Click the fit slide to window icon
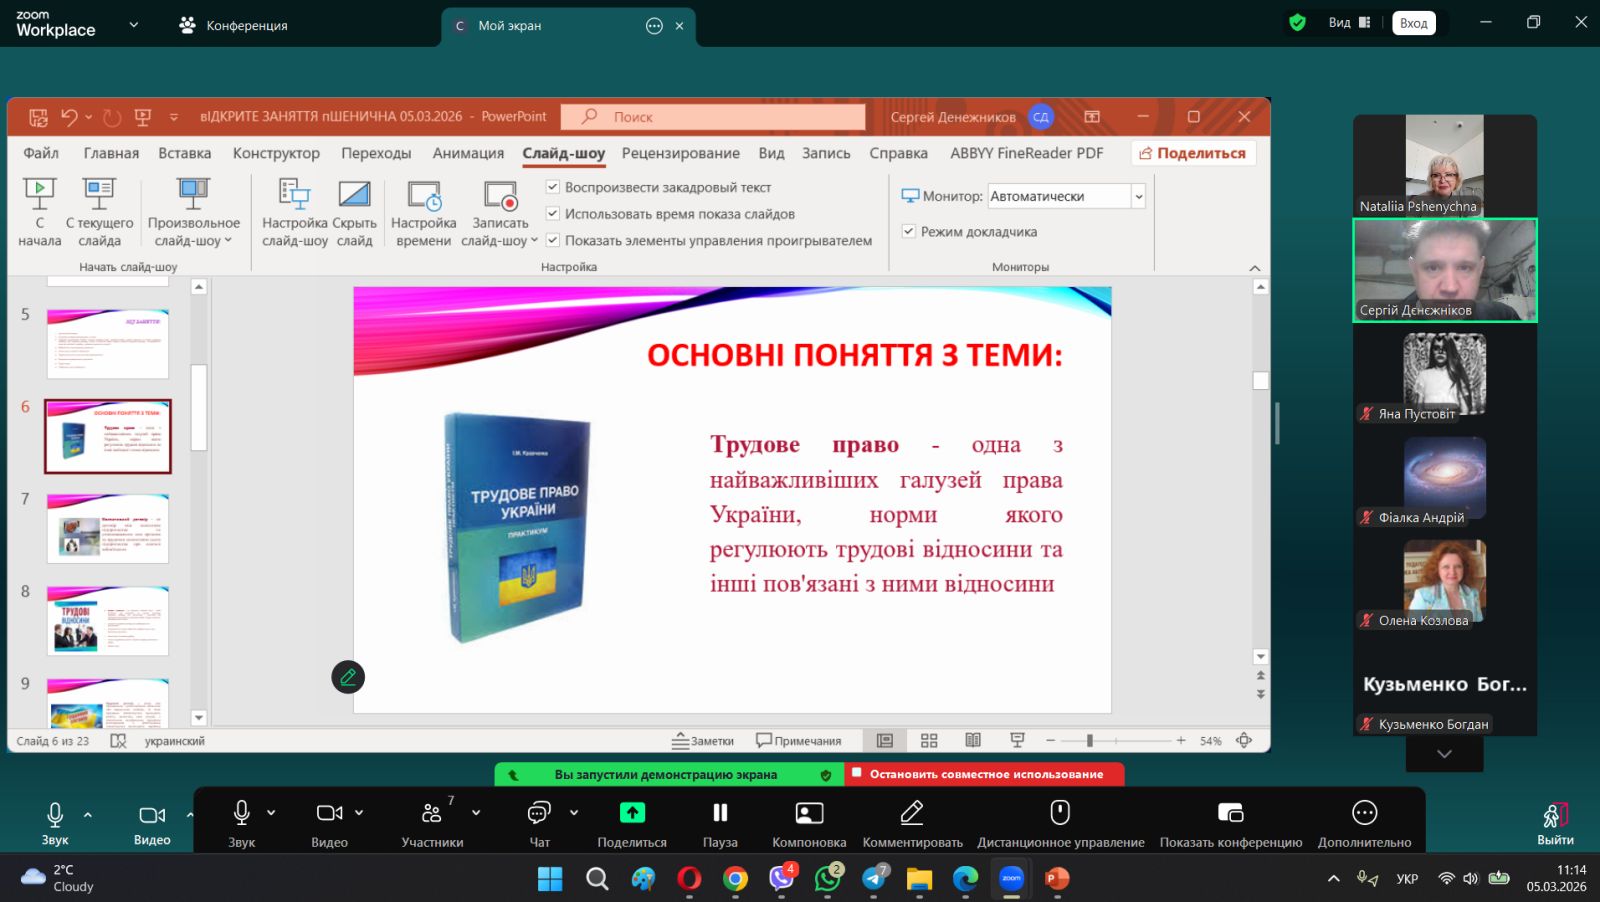The width and height of the screenshot is (1600, 902). [x=1244, y=741]
